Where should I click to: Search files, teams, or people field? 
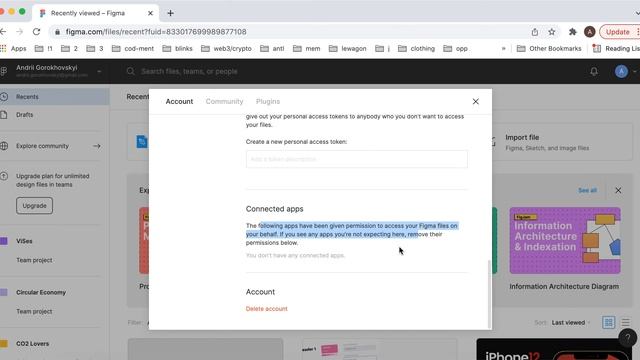pos(189,71)
